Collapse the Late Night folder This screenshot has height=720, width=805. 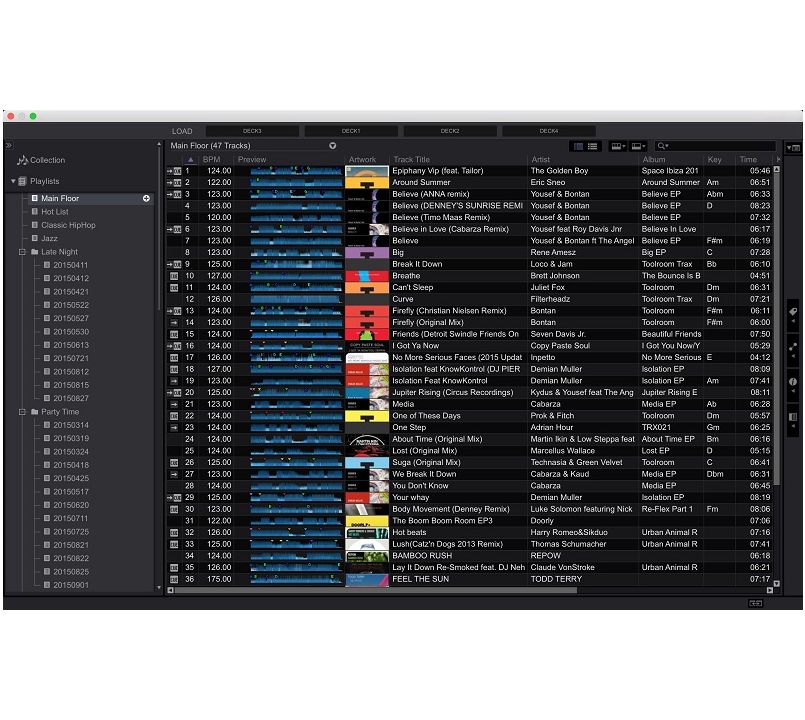pyautogui.click(x=22, y=252)
